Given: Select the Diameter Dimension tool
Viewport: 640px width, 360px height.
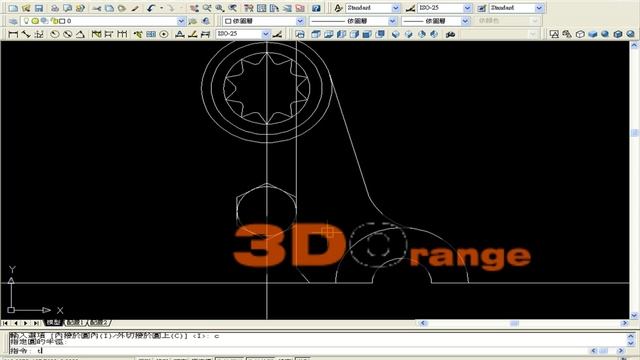Looking at the screenshot, I should [67, 34].
